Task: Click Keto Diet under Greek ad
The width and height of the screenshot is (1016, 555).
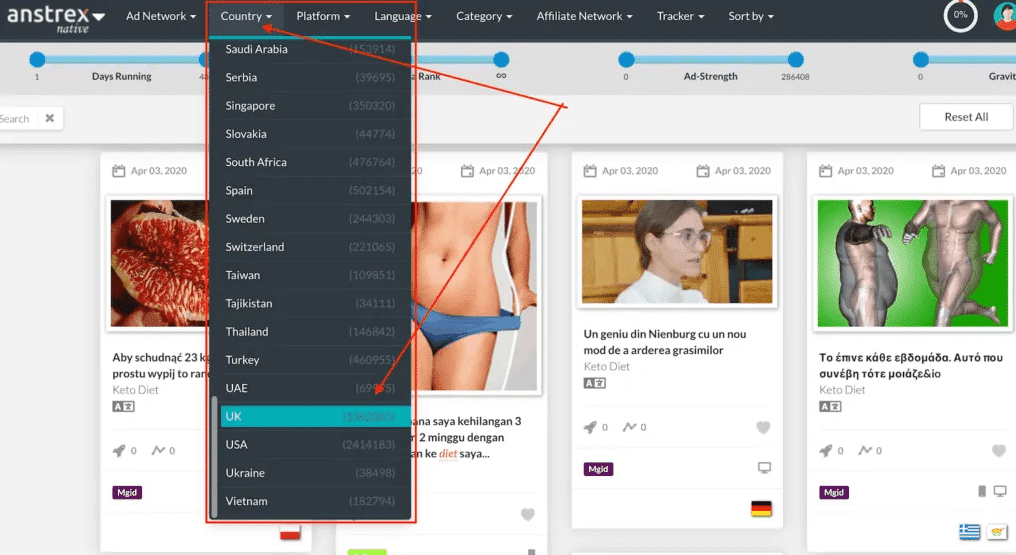Action: (x=842, y=390)
